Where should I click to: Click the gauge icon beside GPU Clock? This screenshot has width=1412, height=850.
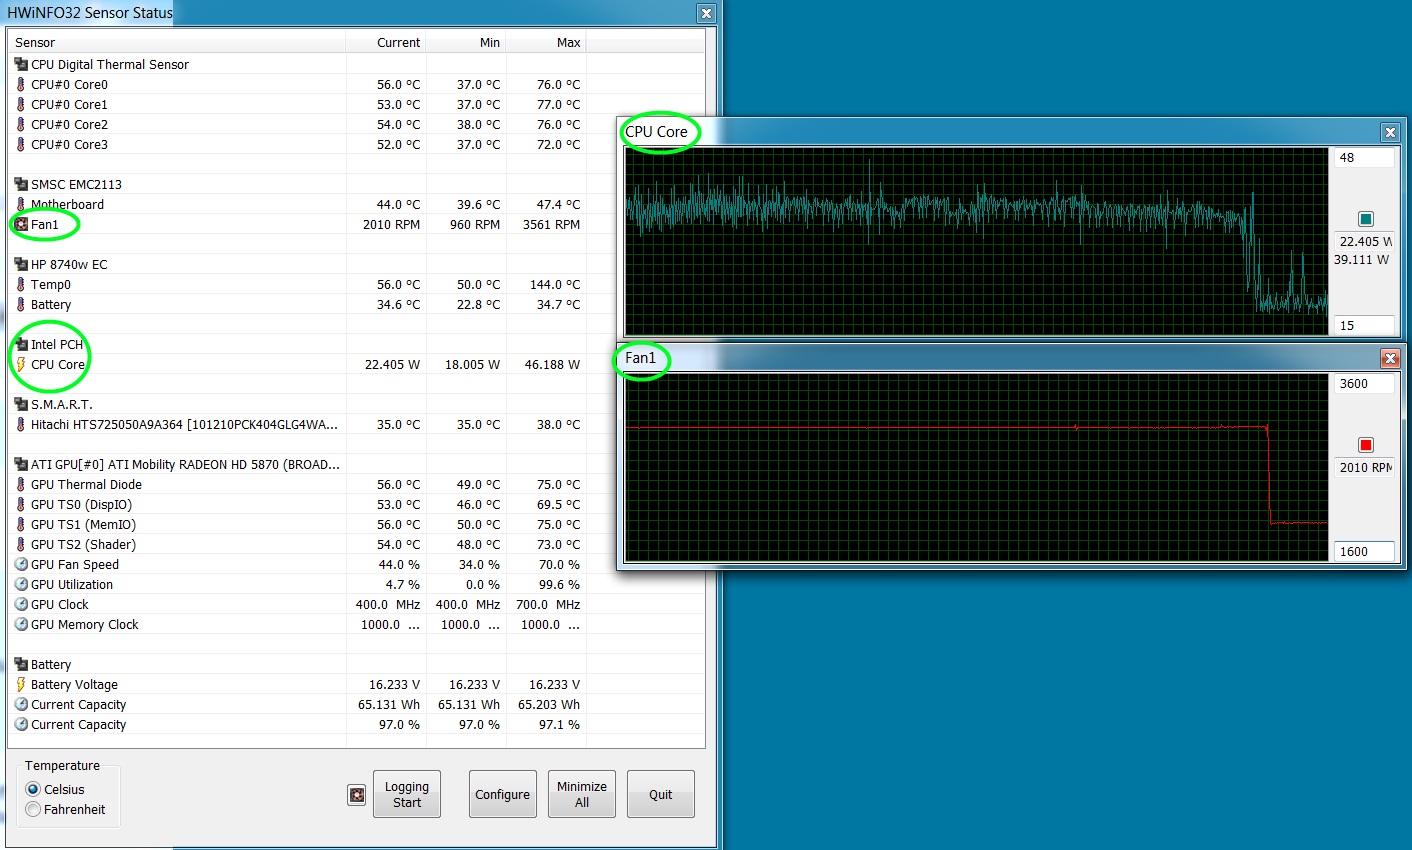(21, 604)
